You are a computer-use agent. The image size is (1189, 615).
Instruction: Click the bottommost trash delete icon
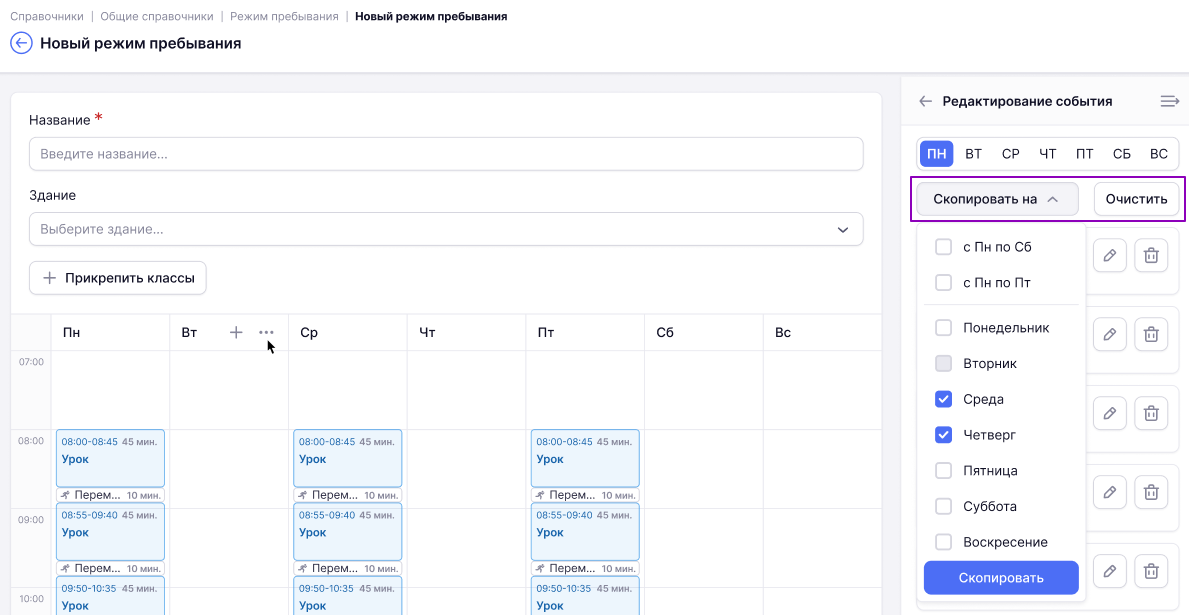pos(1151,571)
